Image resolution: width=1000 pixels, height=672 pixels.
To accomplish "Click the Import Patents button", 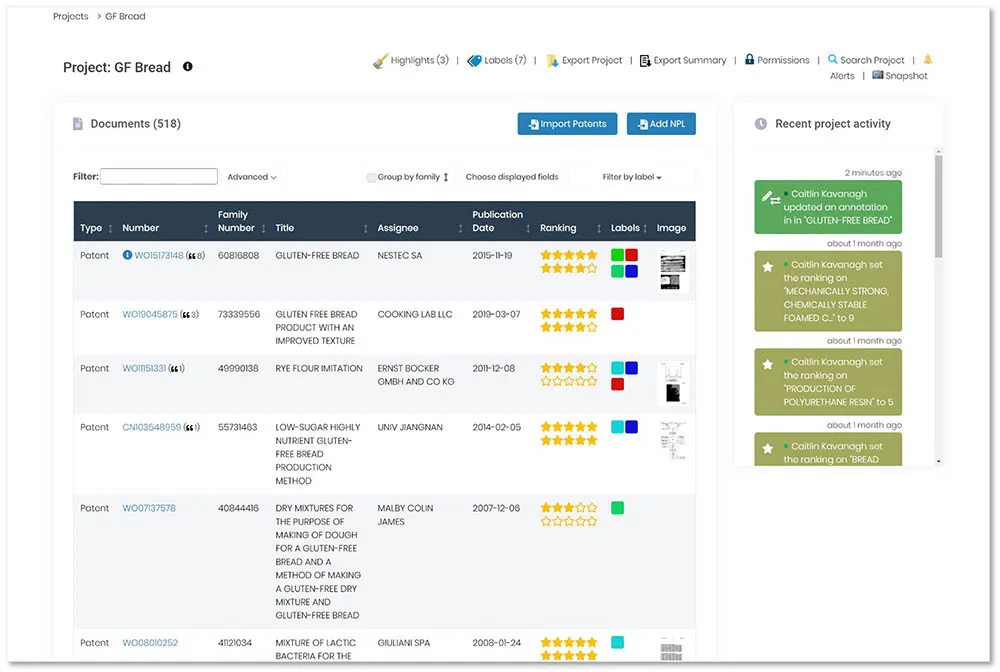I will (567, 124).
